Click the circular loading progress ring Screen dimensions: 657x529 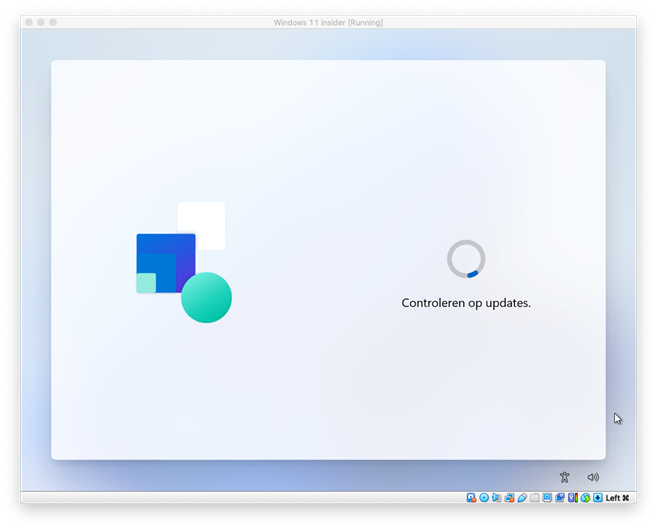pos(466,259)
